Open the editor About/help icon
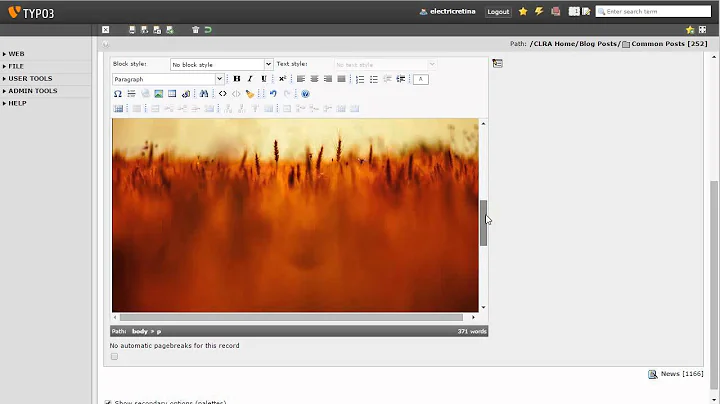The width and height of the screenshot is (720, 404). coord(305,94)
